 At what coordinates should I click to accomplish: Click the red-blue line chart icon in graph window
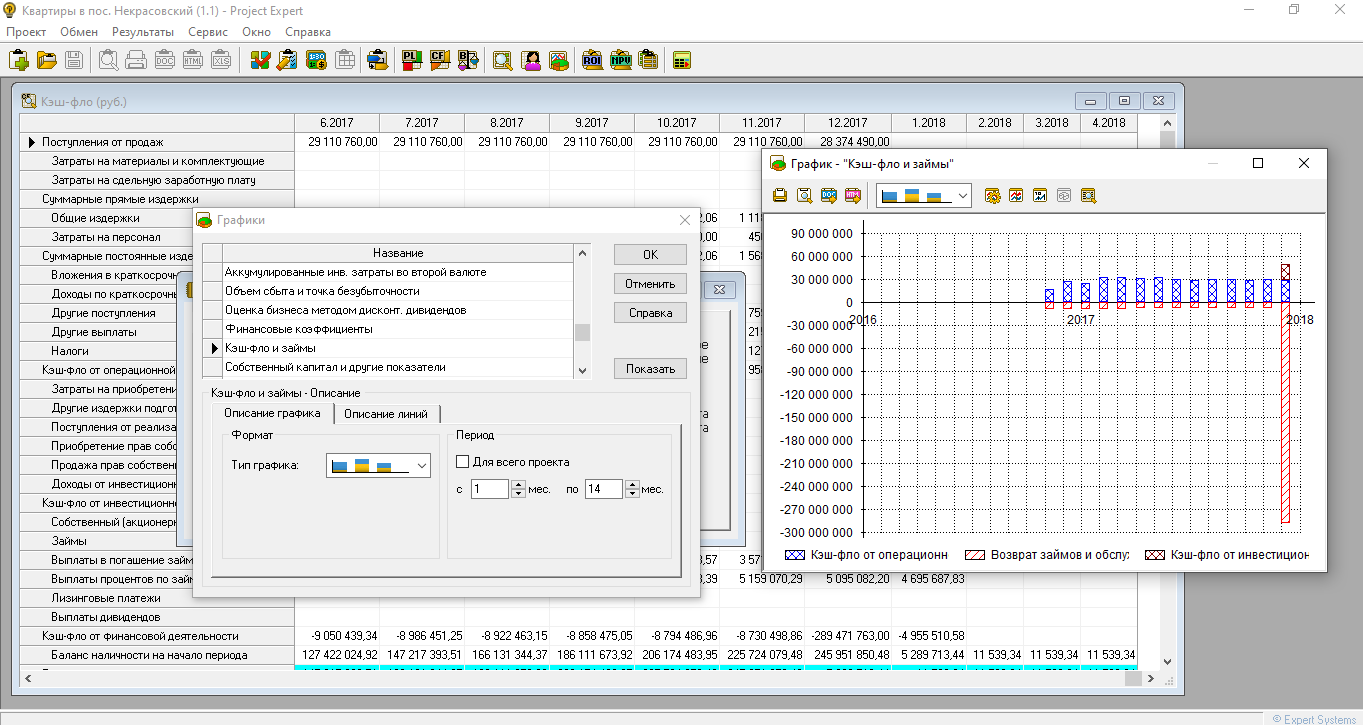[x=1017, y=195]
